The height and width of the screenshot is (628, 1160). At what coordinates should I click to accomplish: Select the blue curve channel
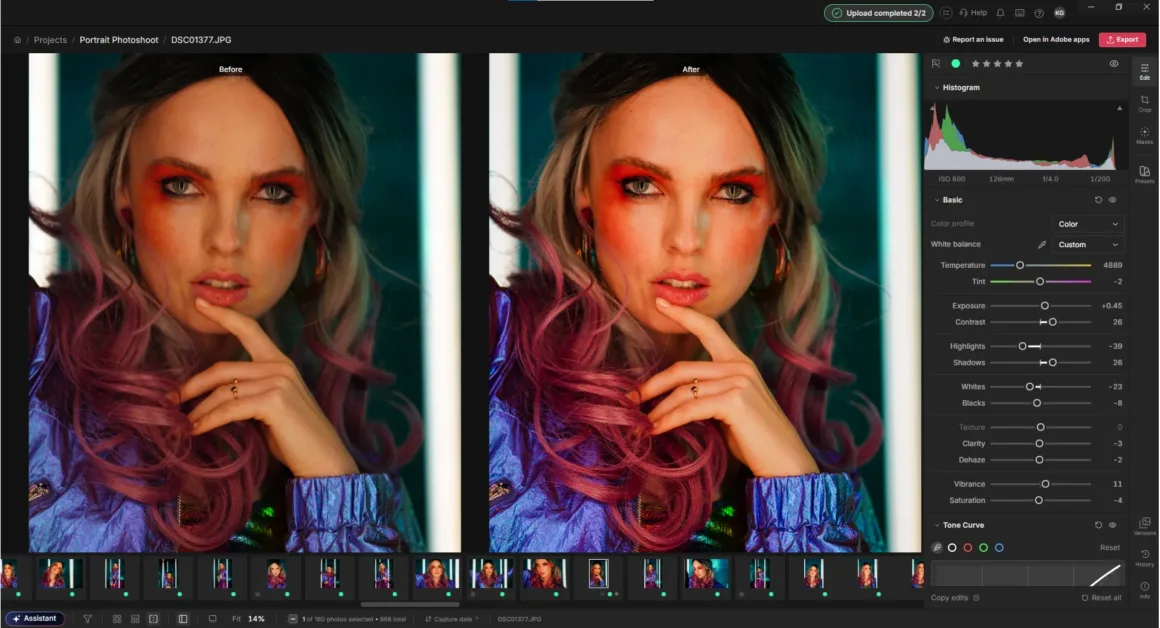pos(999,547)
